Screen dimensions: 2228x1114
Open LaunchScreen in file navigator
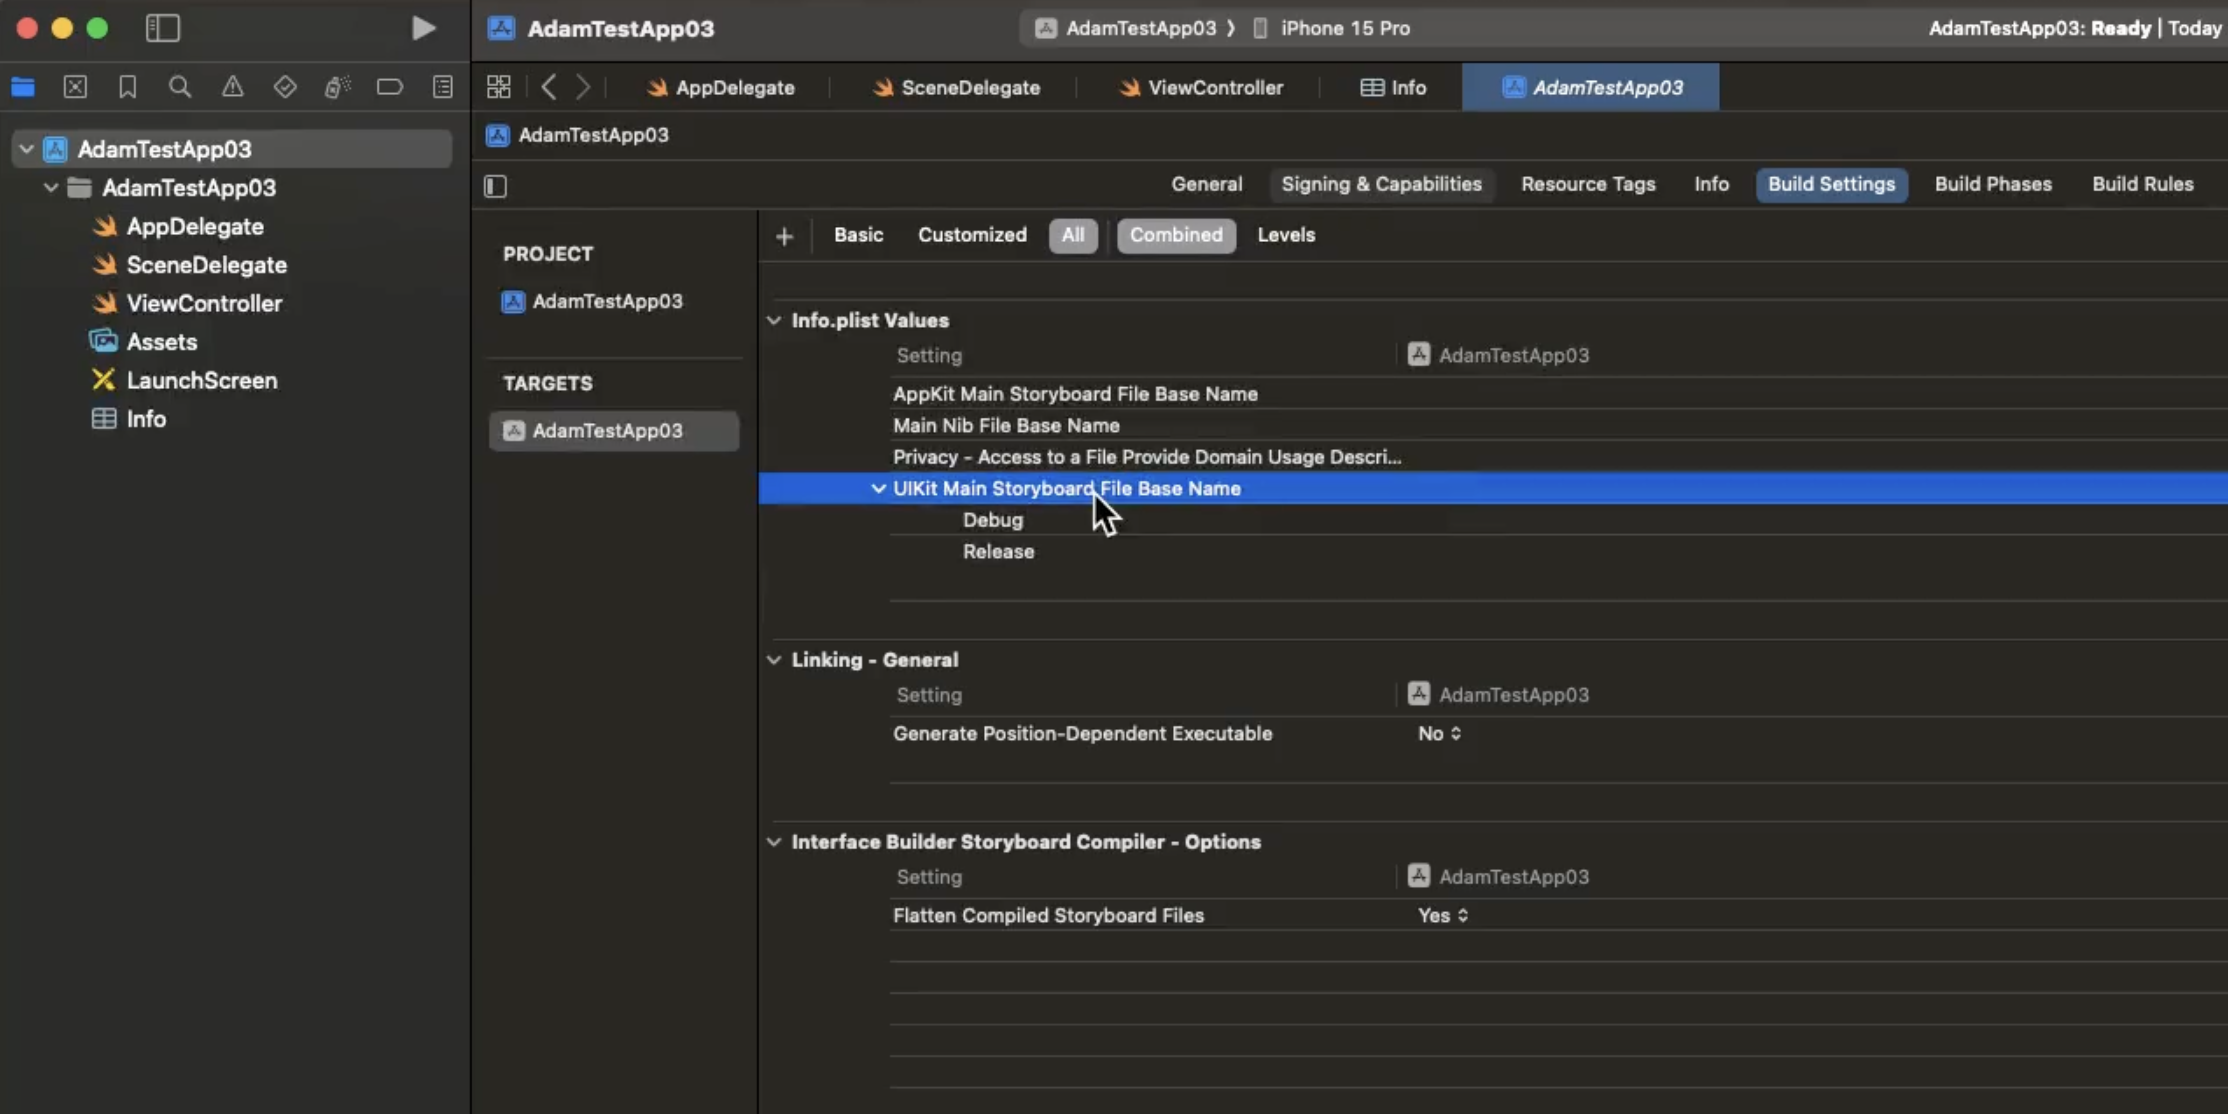pyautogui.click(x=201, y=380)
